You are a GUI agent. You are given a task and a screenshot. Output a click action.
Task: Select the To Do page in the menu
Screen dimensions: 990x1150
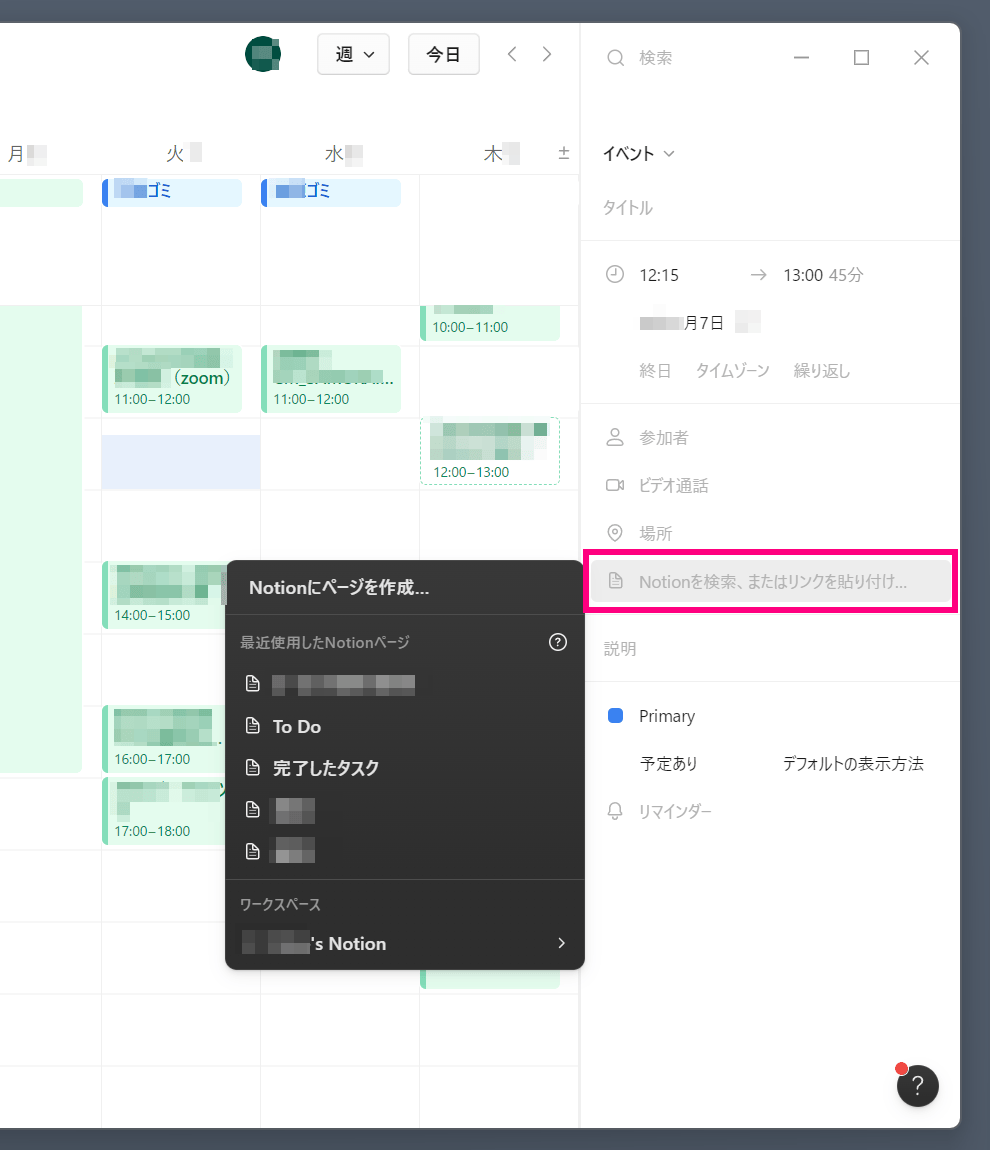coord(298,726)
